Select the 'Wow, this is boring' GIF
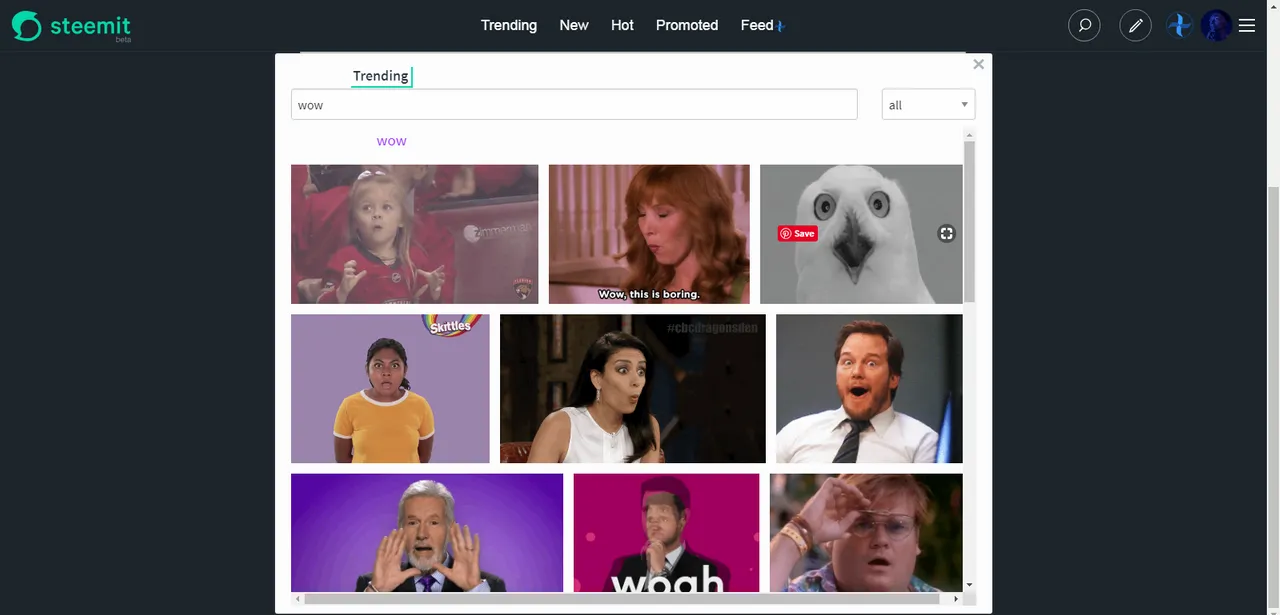This screenshot has height=615, width=1280. point(649,234)
